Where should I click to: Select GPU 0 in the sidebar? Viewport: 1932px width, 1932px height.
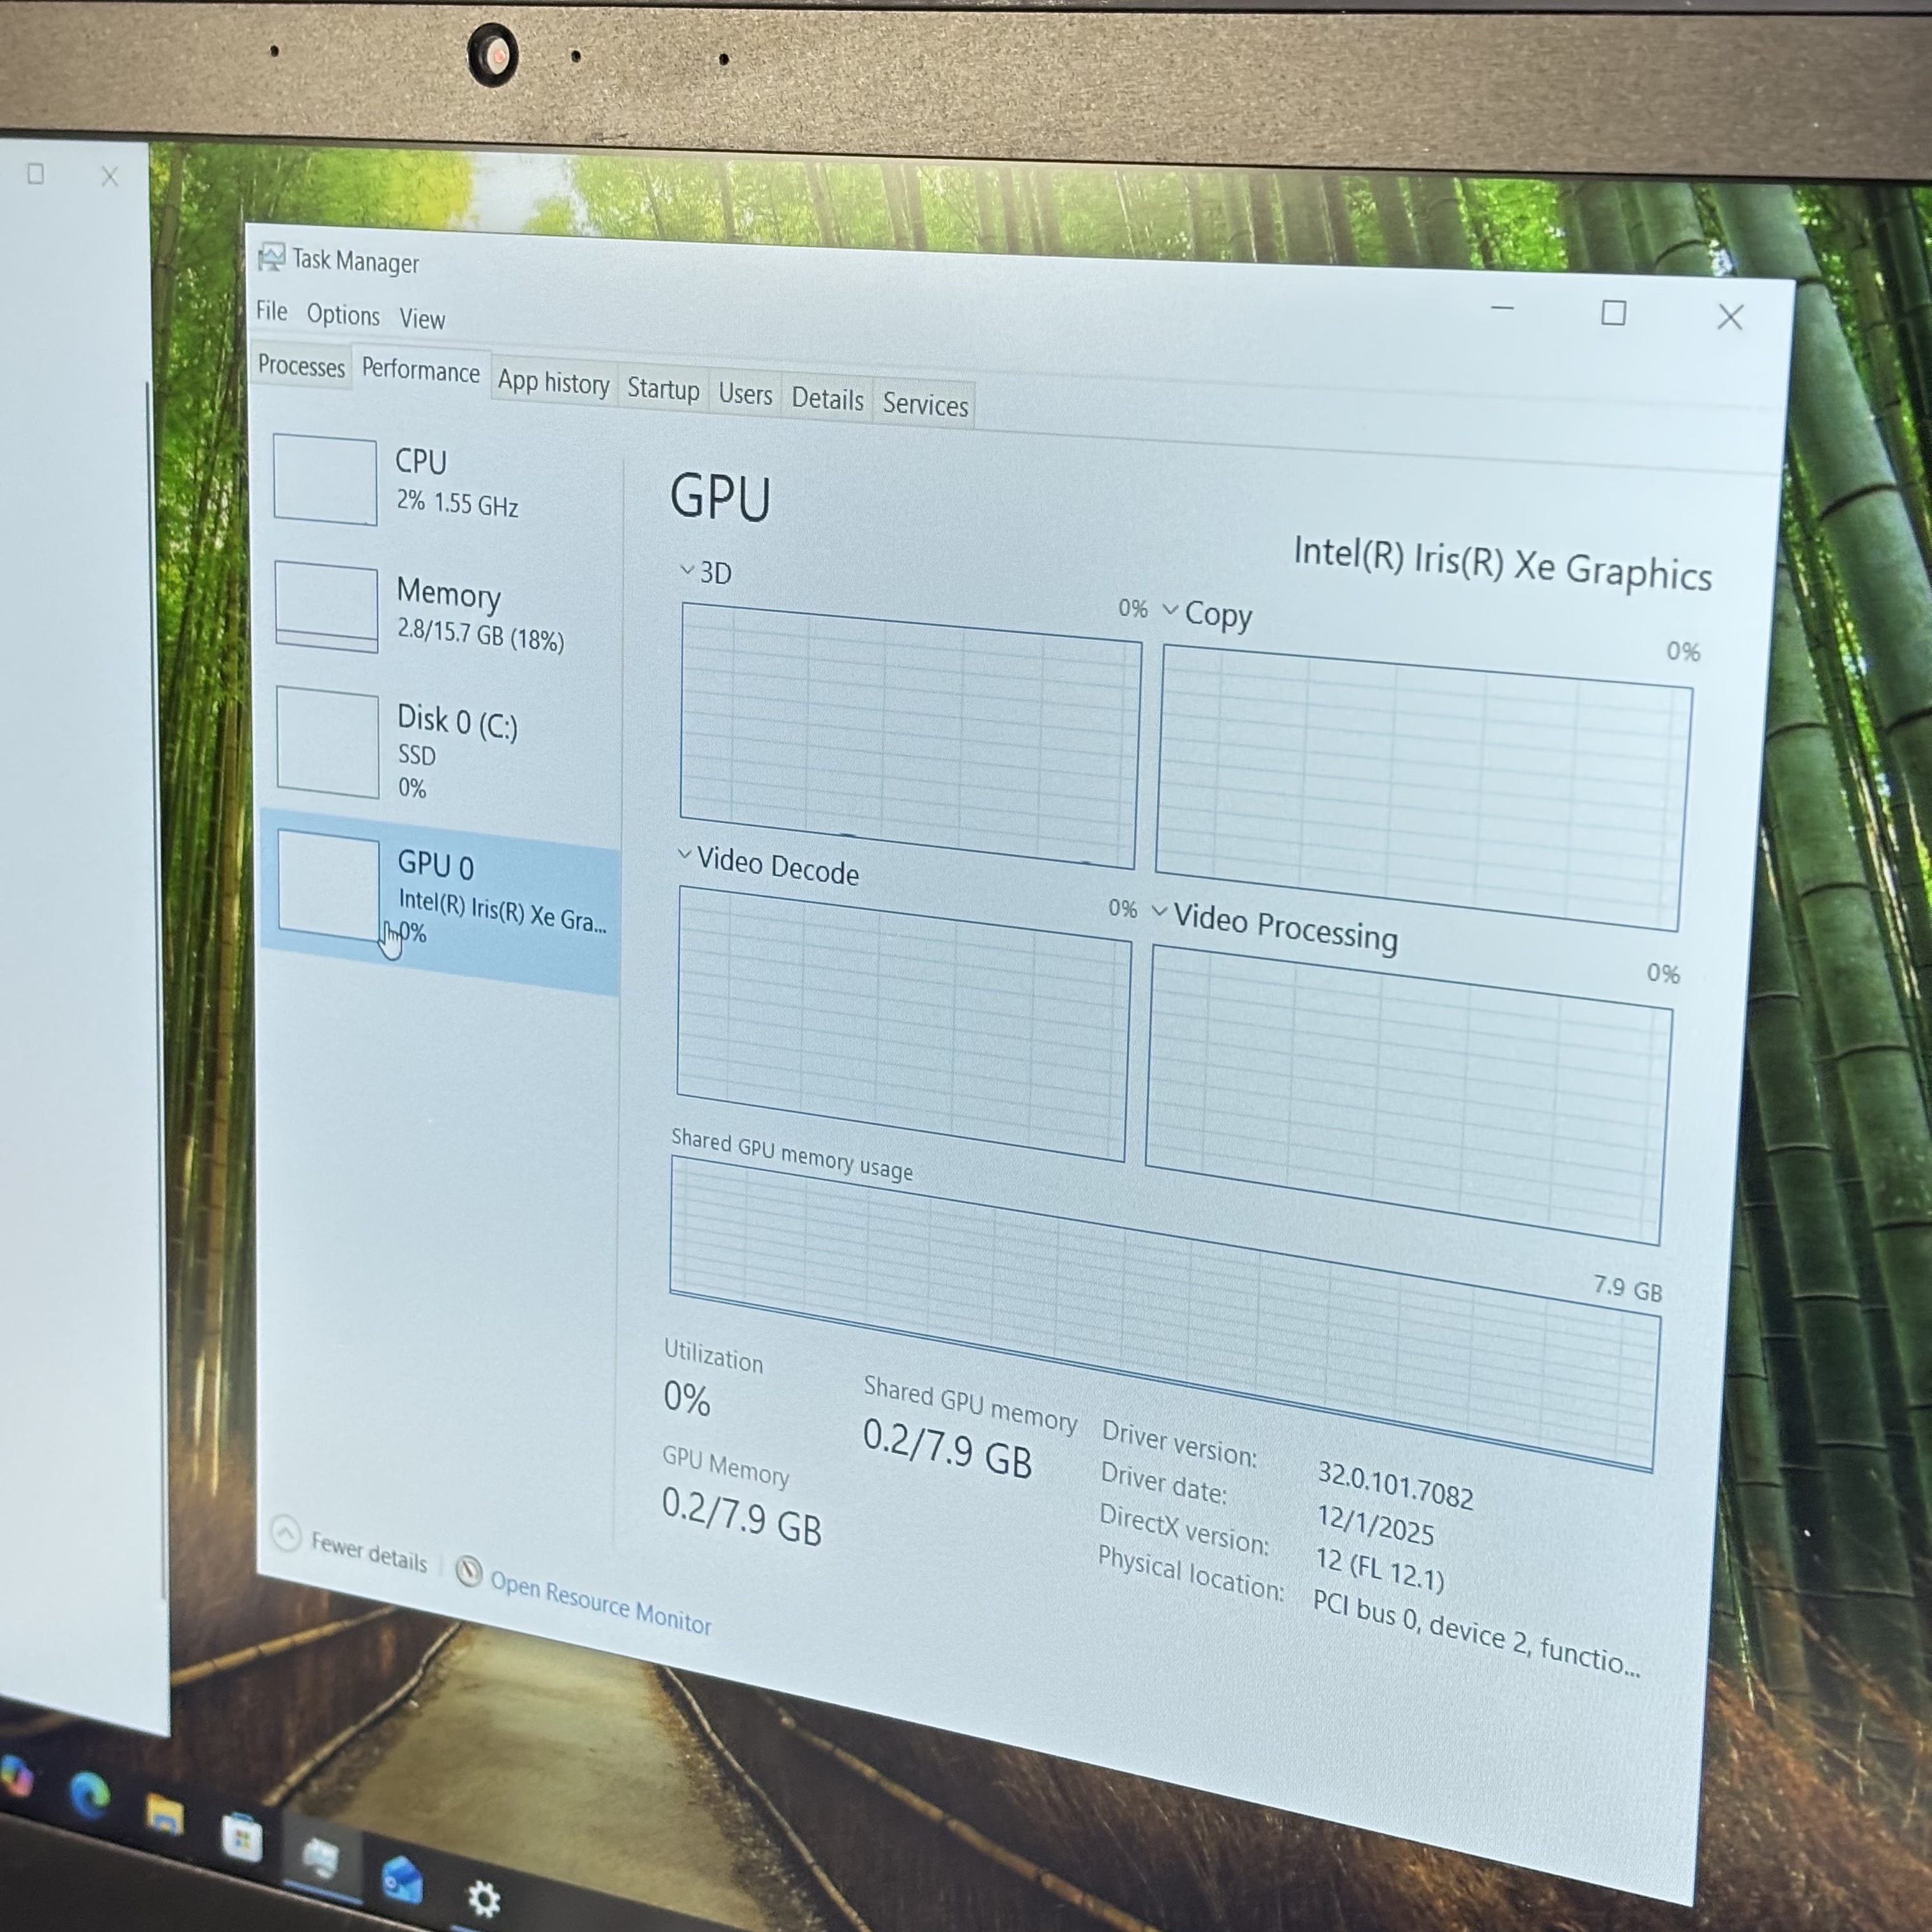click(440, 902)
